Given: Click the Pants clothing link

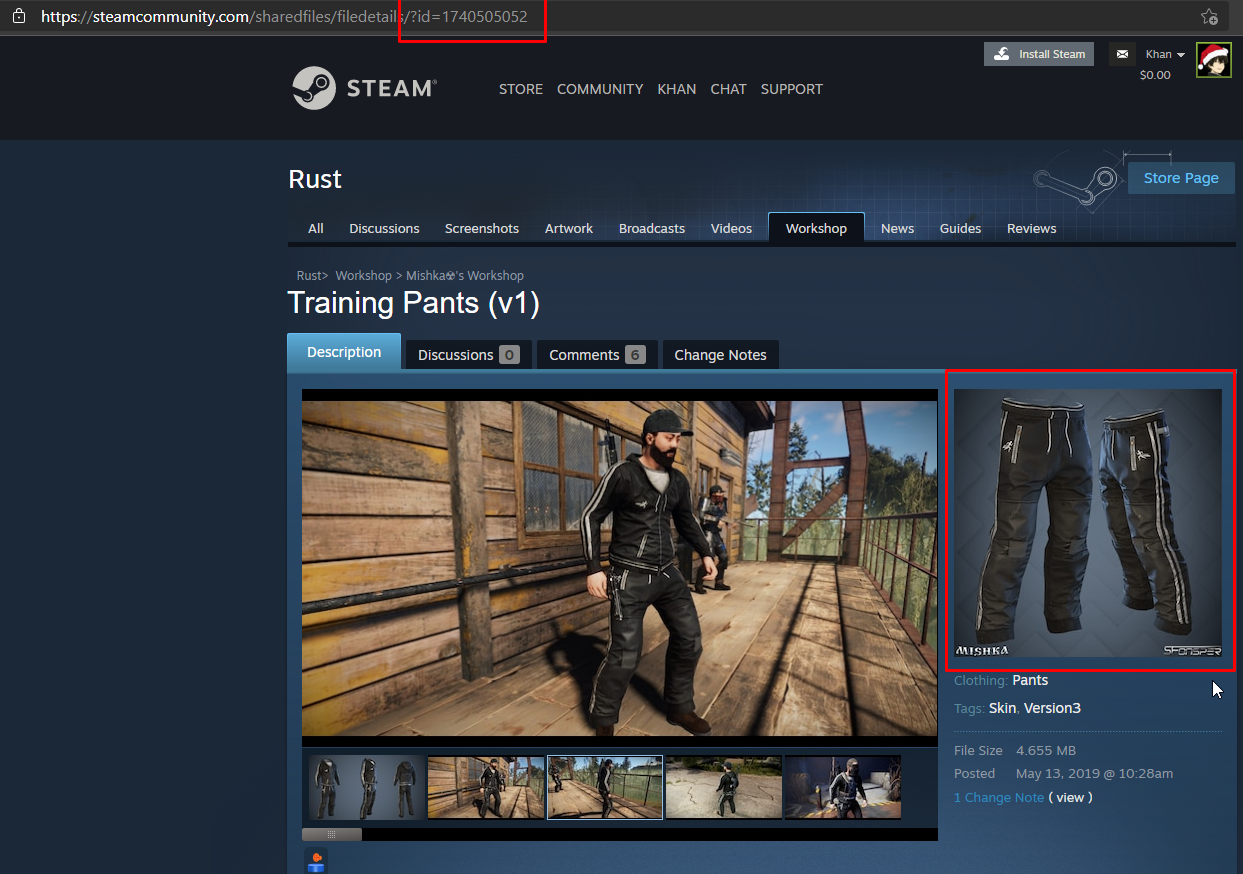Looking at the screenshot, I should click(1030, 680).
